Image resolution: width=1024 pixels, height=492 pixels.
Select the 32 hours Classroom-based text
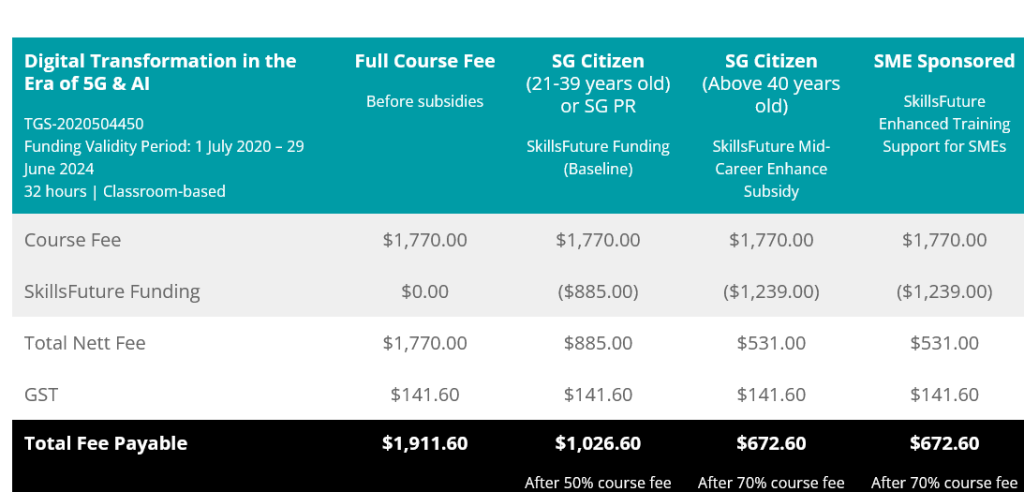coord(125,191)
